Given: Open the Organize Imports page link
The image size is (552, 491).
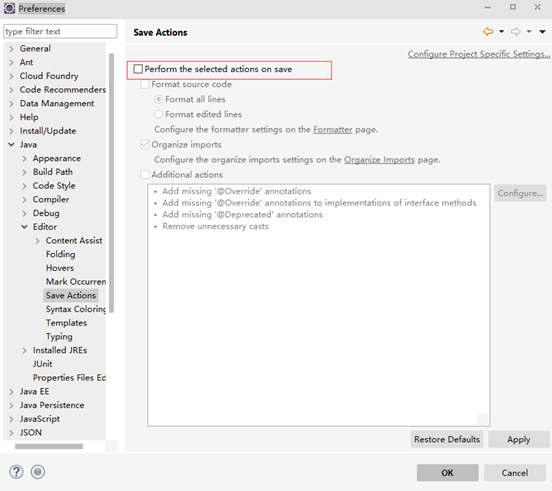Looking at the screenshot, I should 379,159.
